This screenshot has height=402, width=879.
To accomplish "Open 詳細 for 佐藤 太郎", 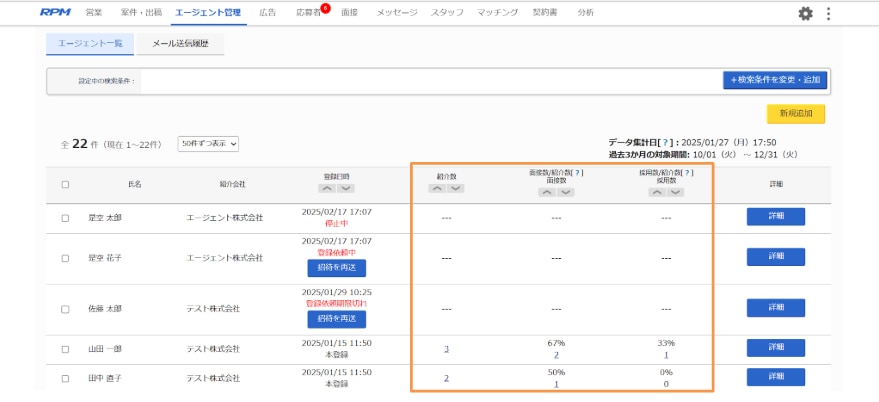I will (776, 307).
